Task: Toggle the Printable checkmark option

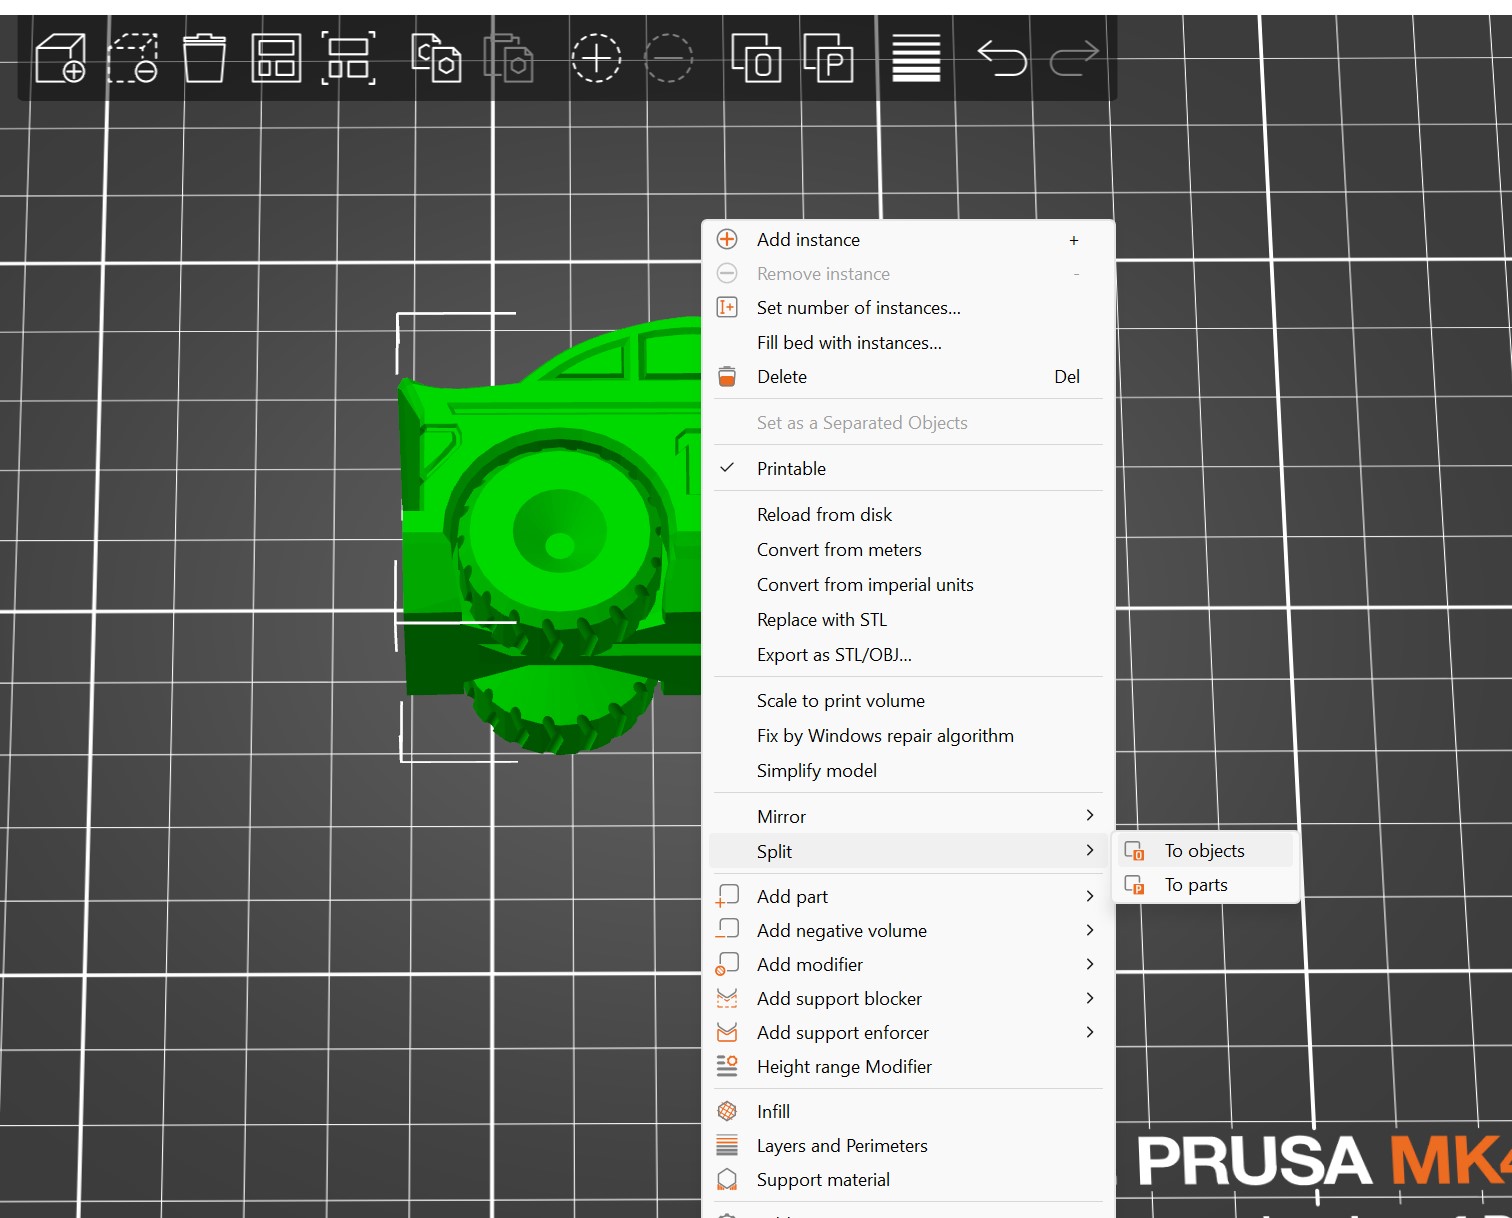Action: click(791, 469)
